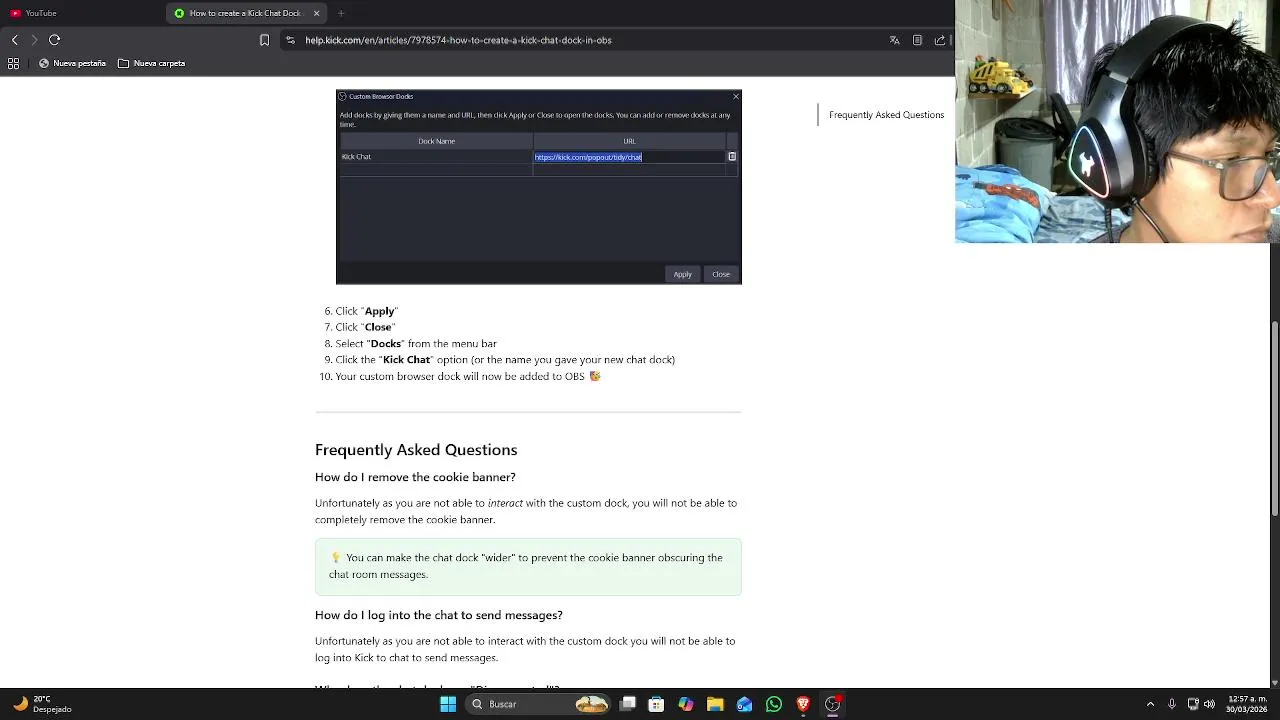
Task: Open a new browser tab
Action: [x=341, y=13]
